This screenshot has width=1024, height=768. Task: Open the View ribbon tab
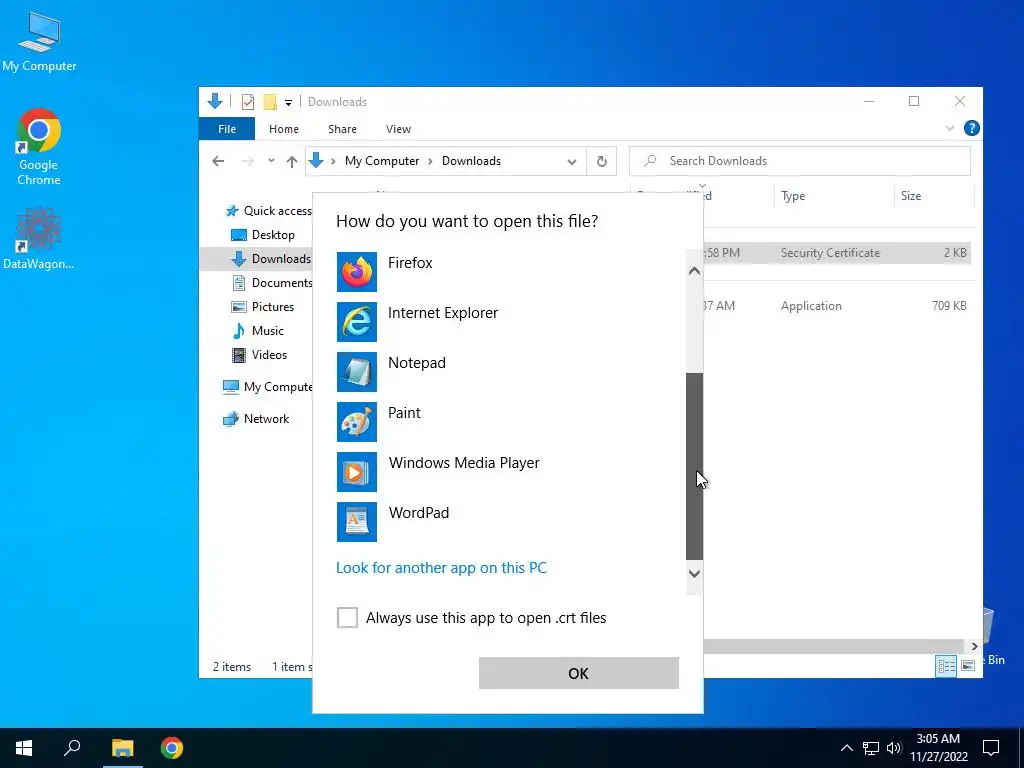[x=398, y=129]
